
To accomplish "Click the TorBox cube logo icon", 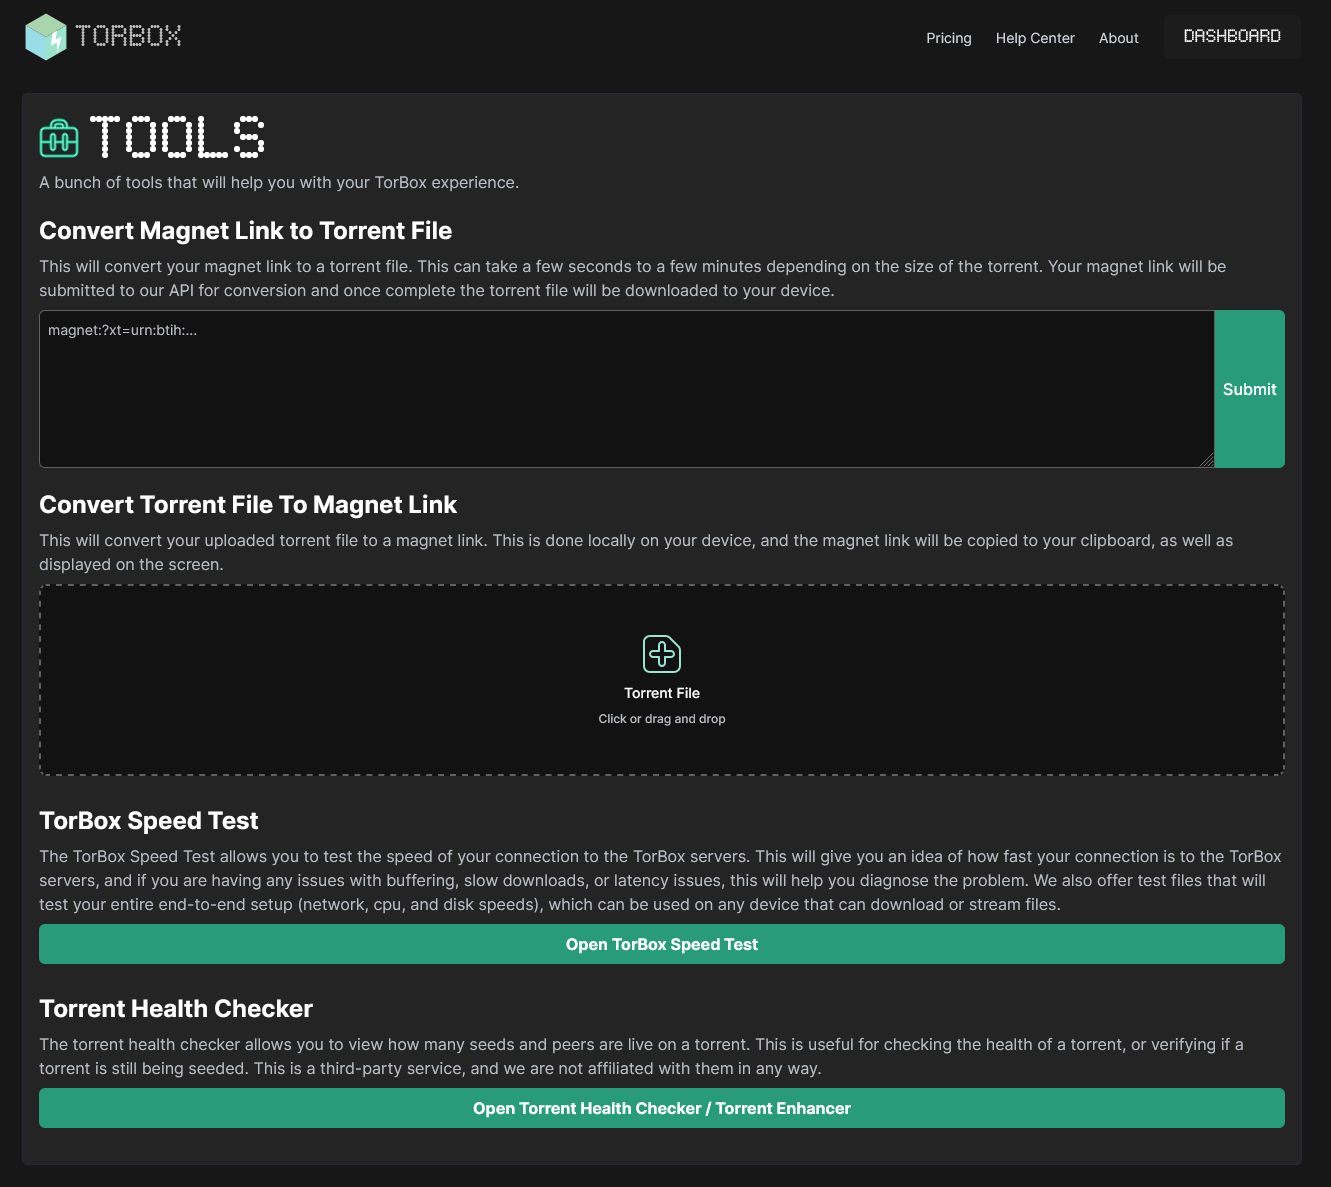I will tap(46, 37).
